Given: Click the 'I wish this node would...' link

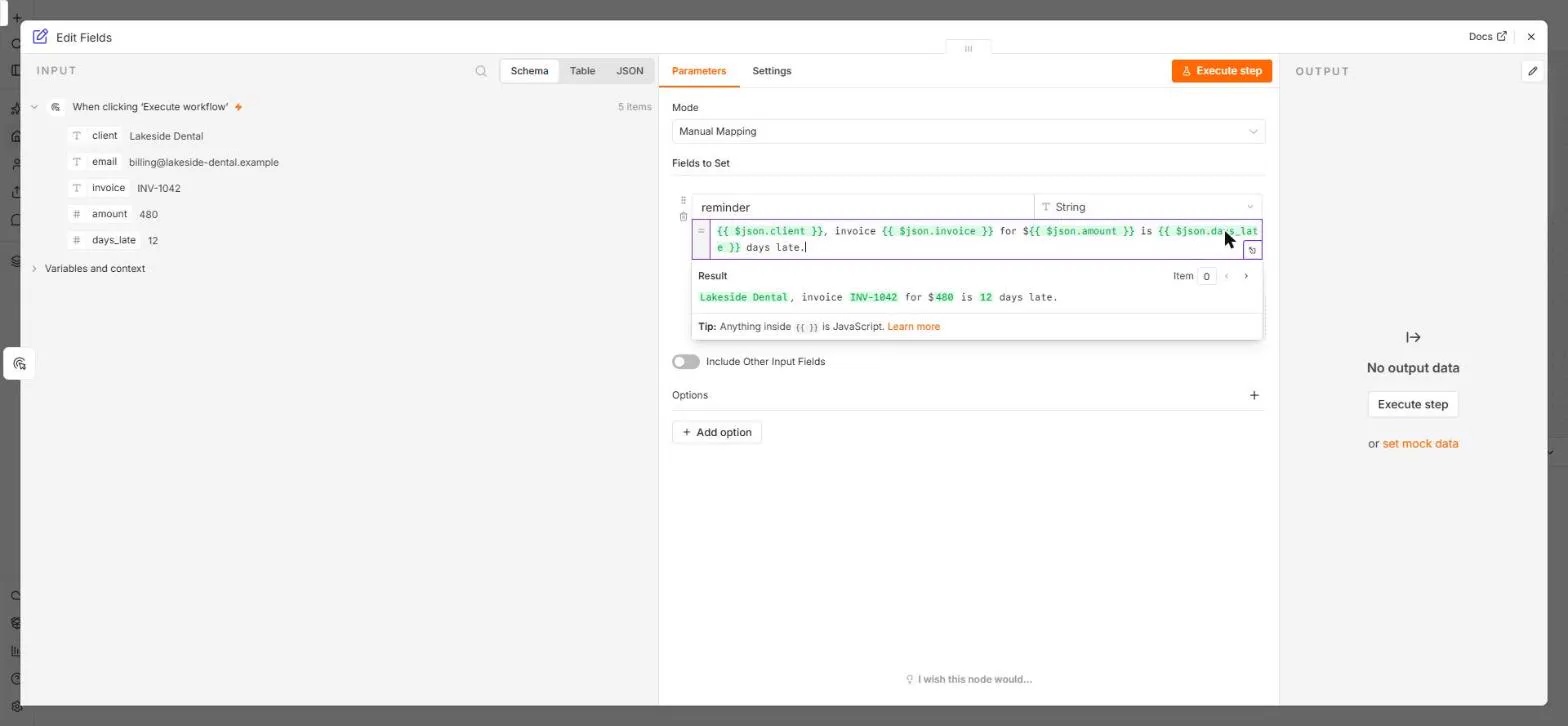Looking at the screenshot, I should [x=968, y=680].
